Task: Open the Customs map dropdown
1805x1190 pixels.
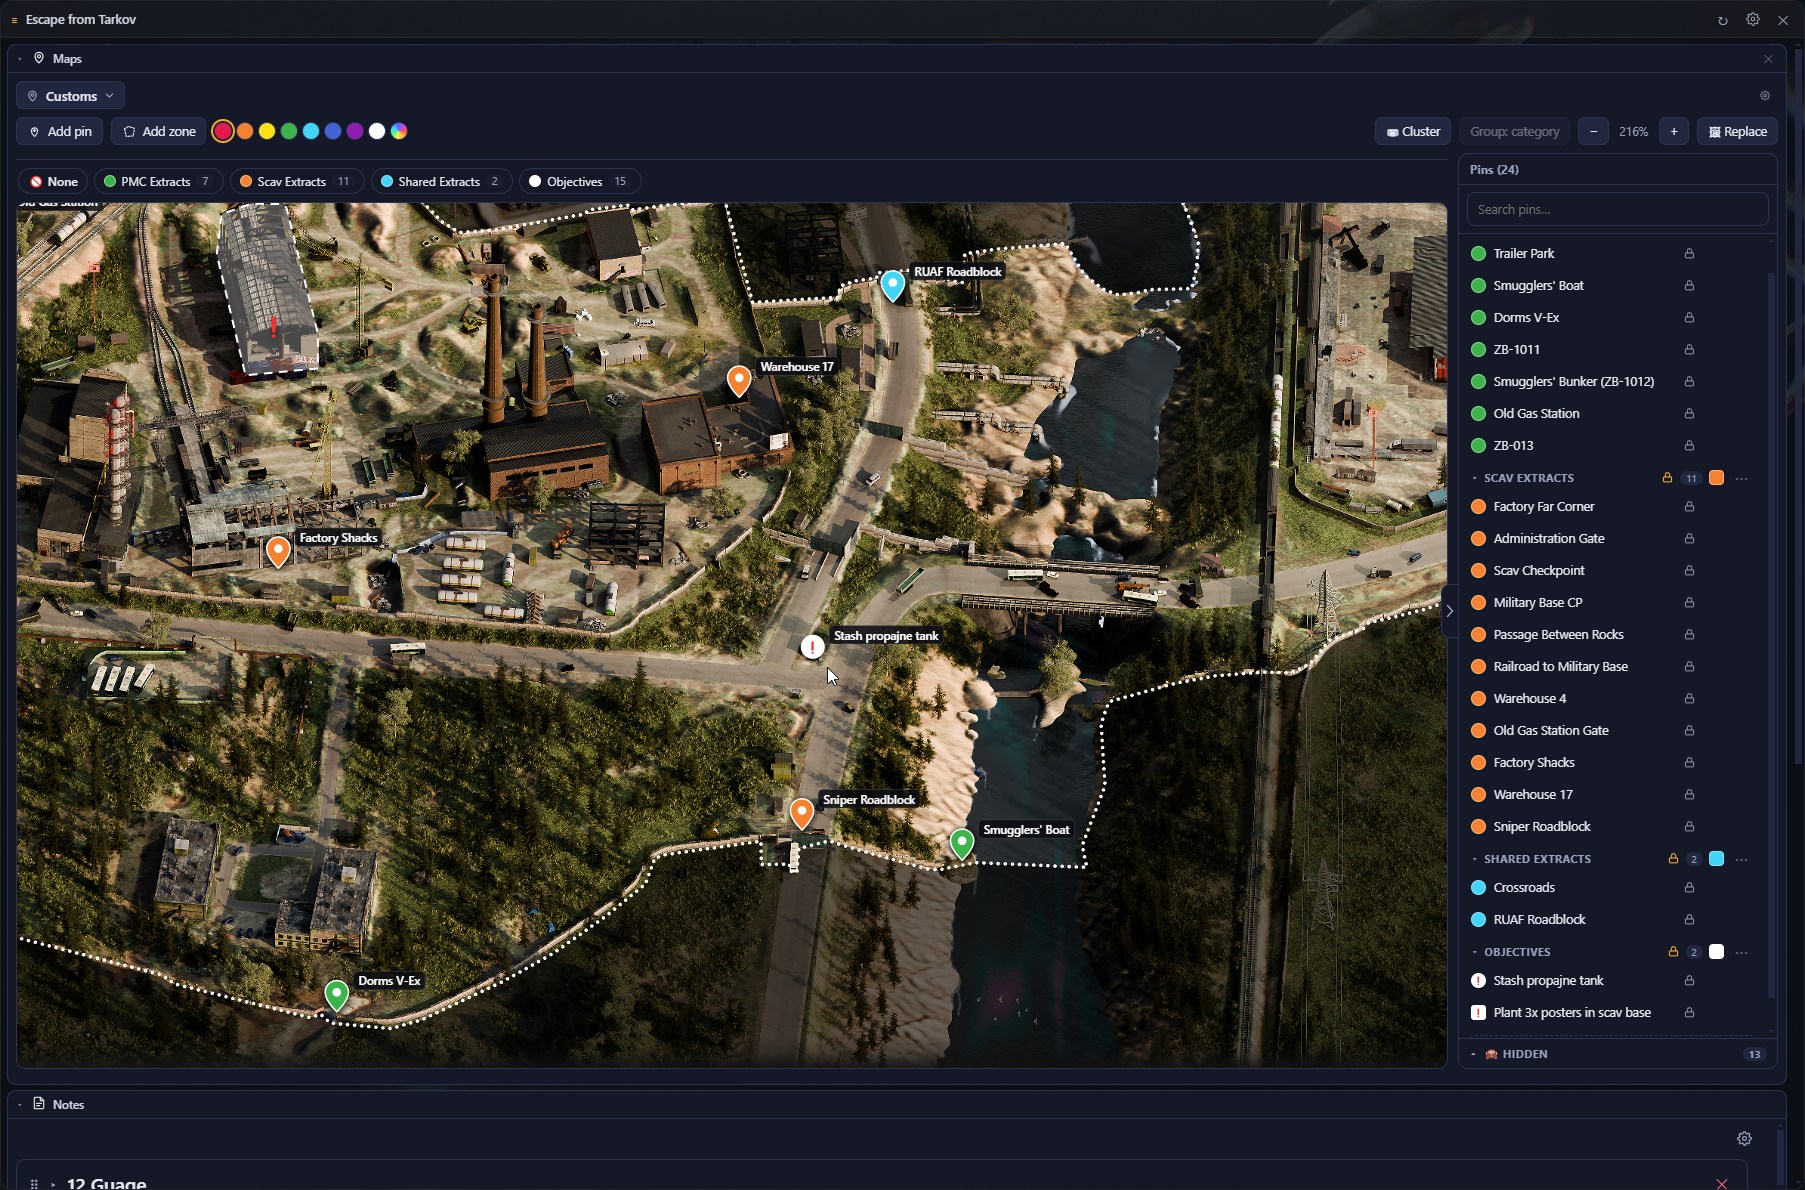Action: point(70,96)
